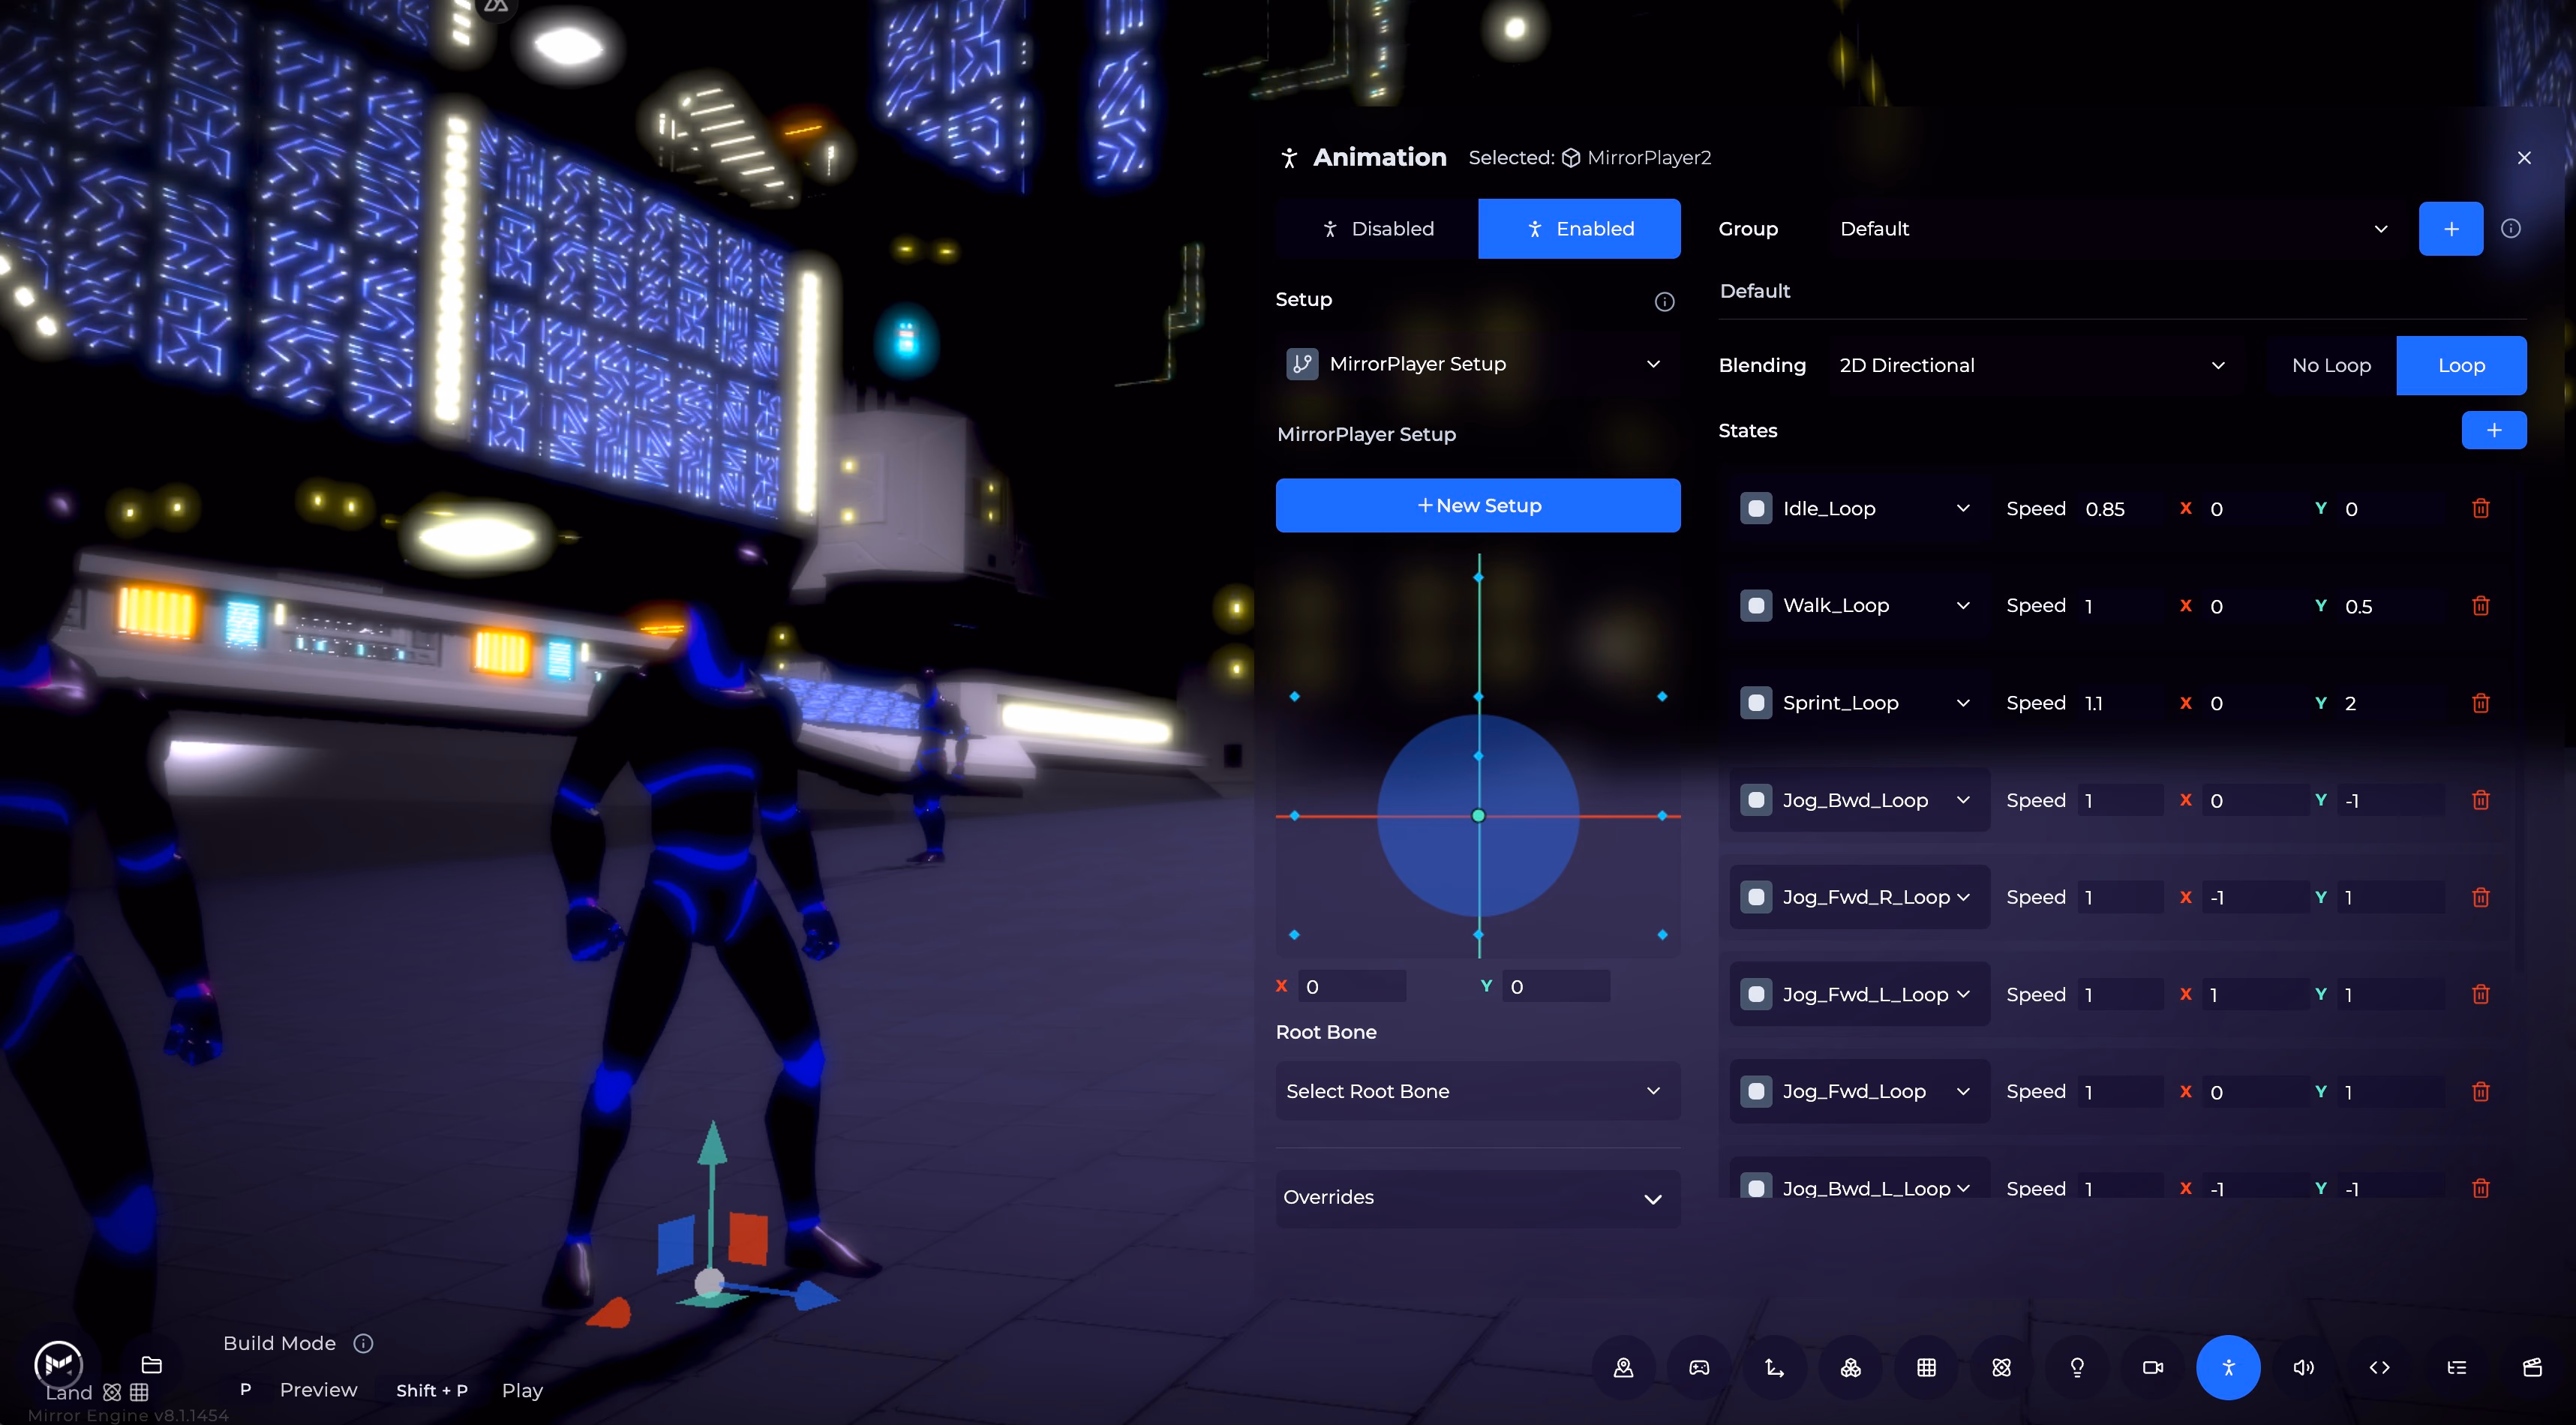Open the Blending 2D Directional dropdown
The image size is (2576, 1425).
pos(2030,366)
